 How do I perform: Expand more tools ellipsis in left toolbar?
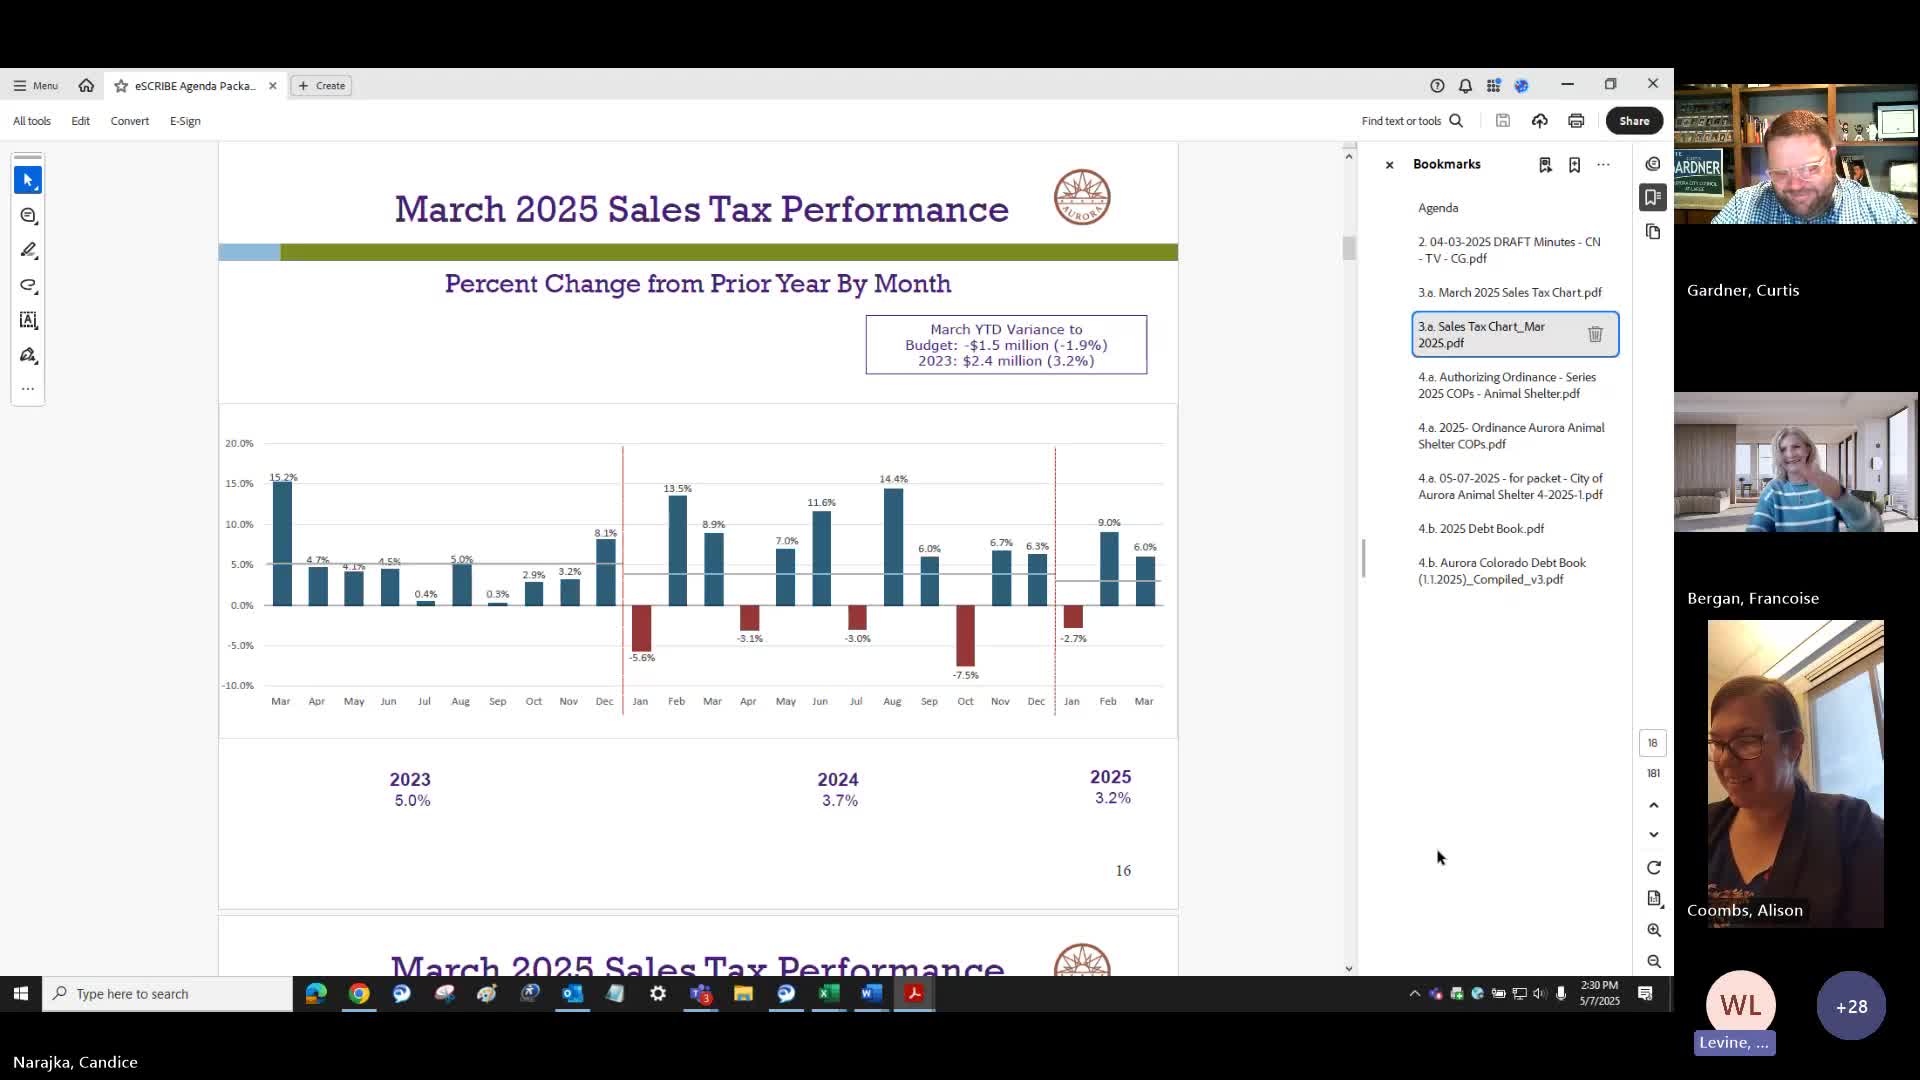[x=28, y=389]
